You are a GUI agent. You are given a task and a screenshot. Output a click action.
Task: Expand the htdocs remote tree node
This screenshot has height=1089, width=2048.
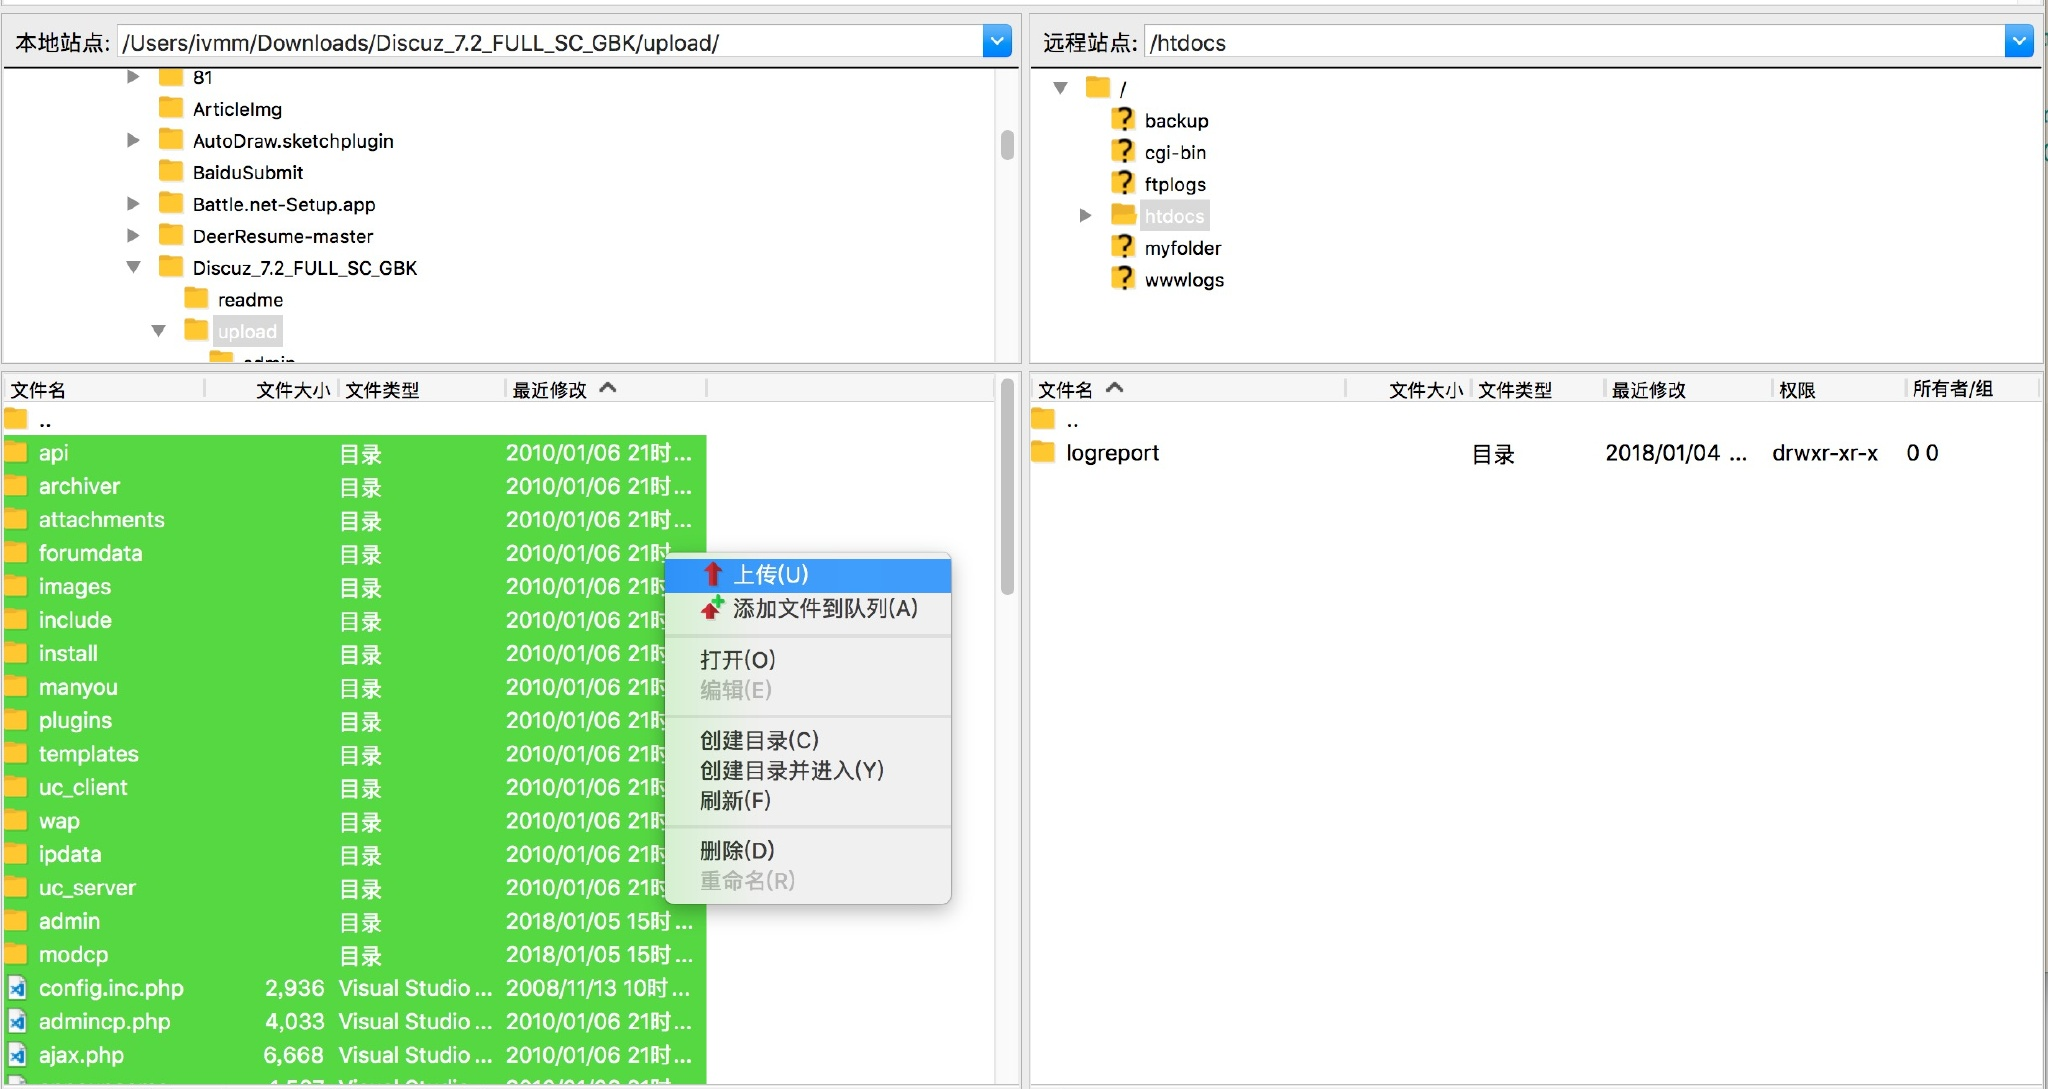pyautogui.click(x=1085, y=215)
